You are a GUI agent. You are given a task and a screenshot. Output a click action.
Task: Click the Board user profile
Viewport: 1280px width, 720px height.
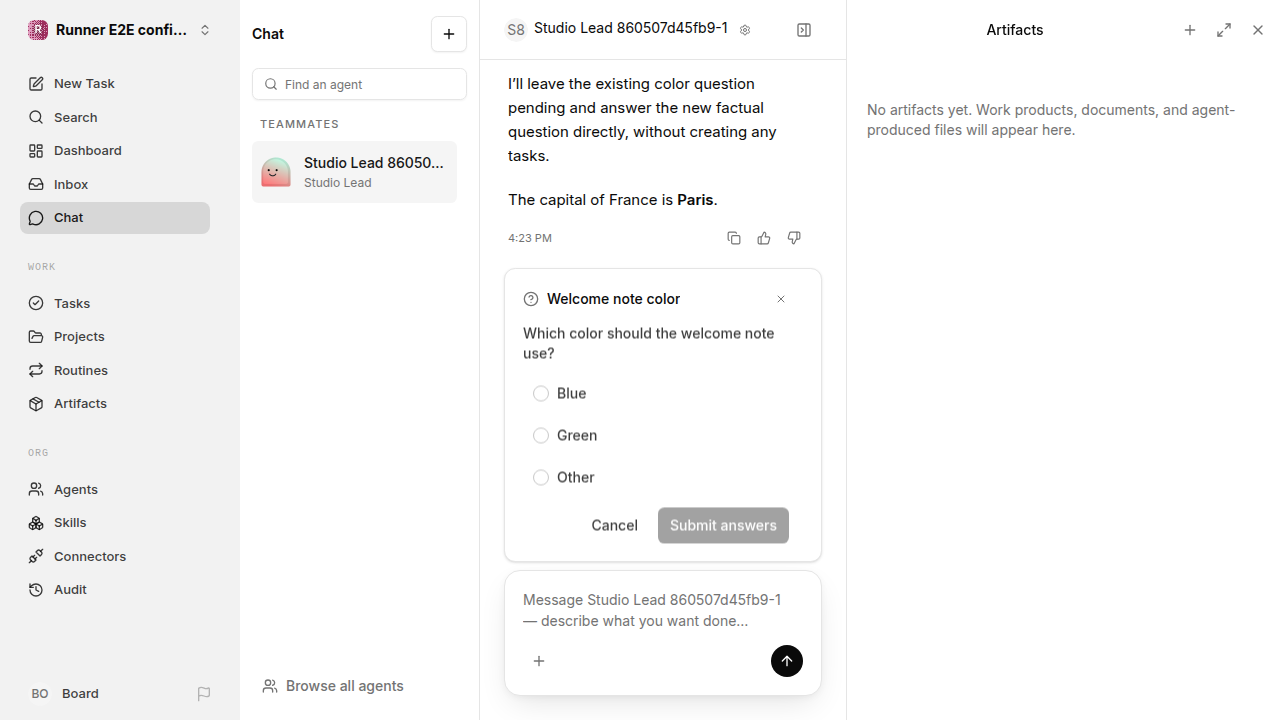point(64,694)
